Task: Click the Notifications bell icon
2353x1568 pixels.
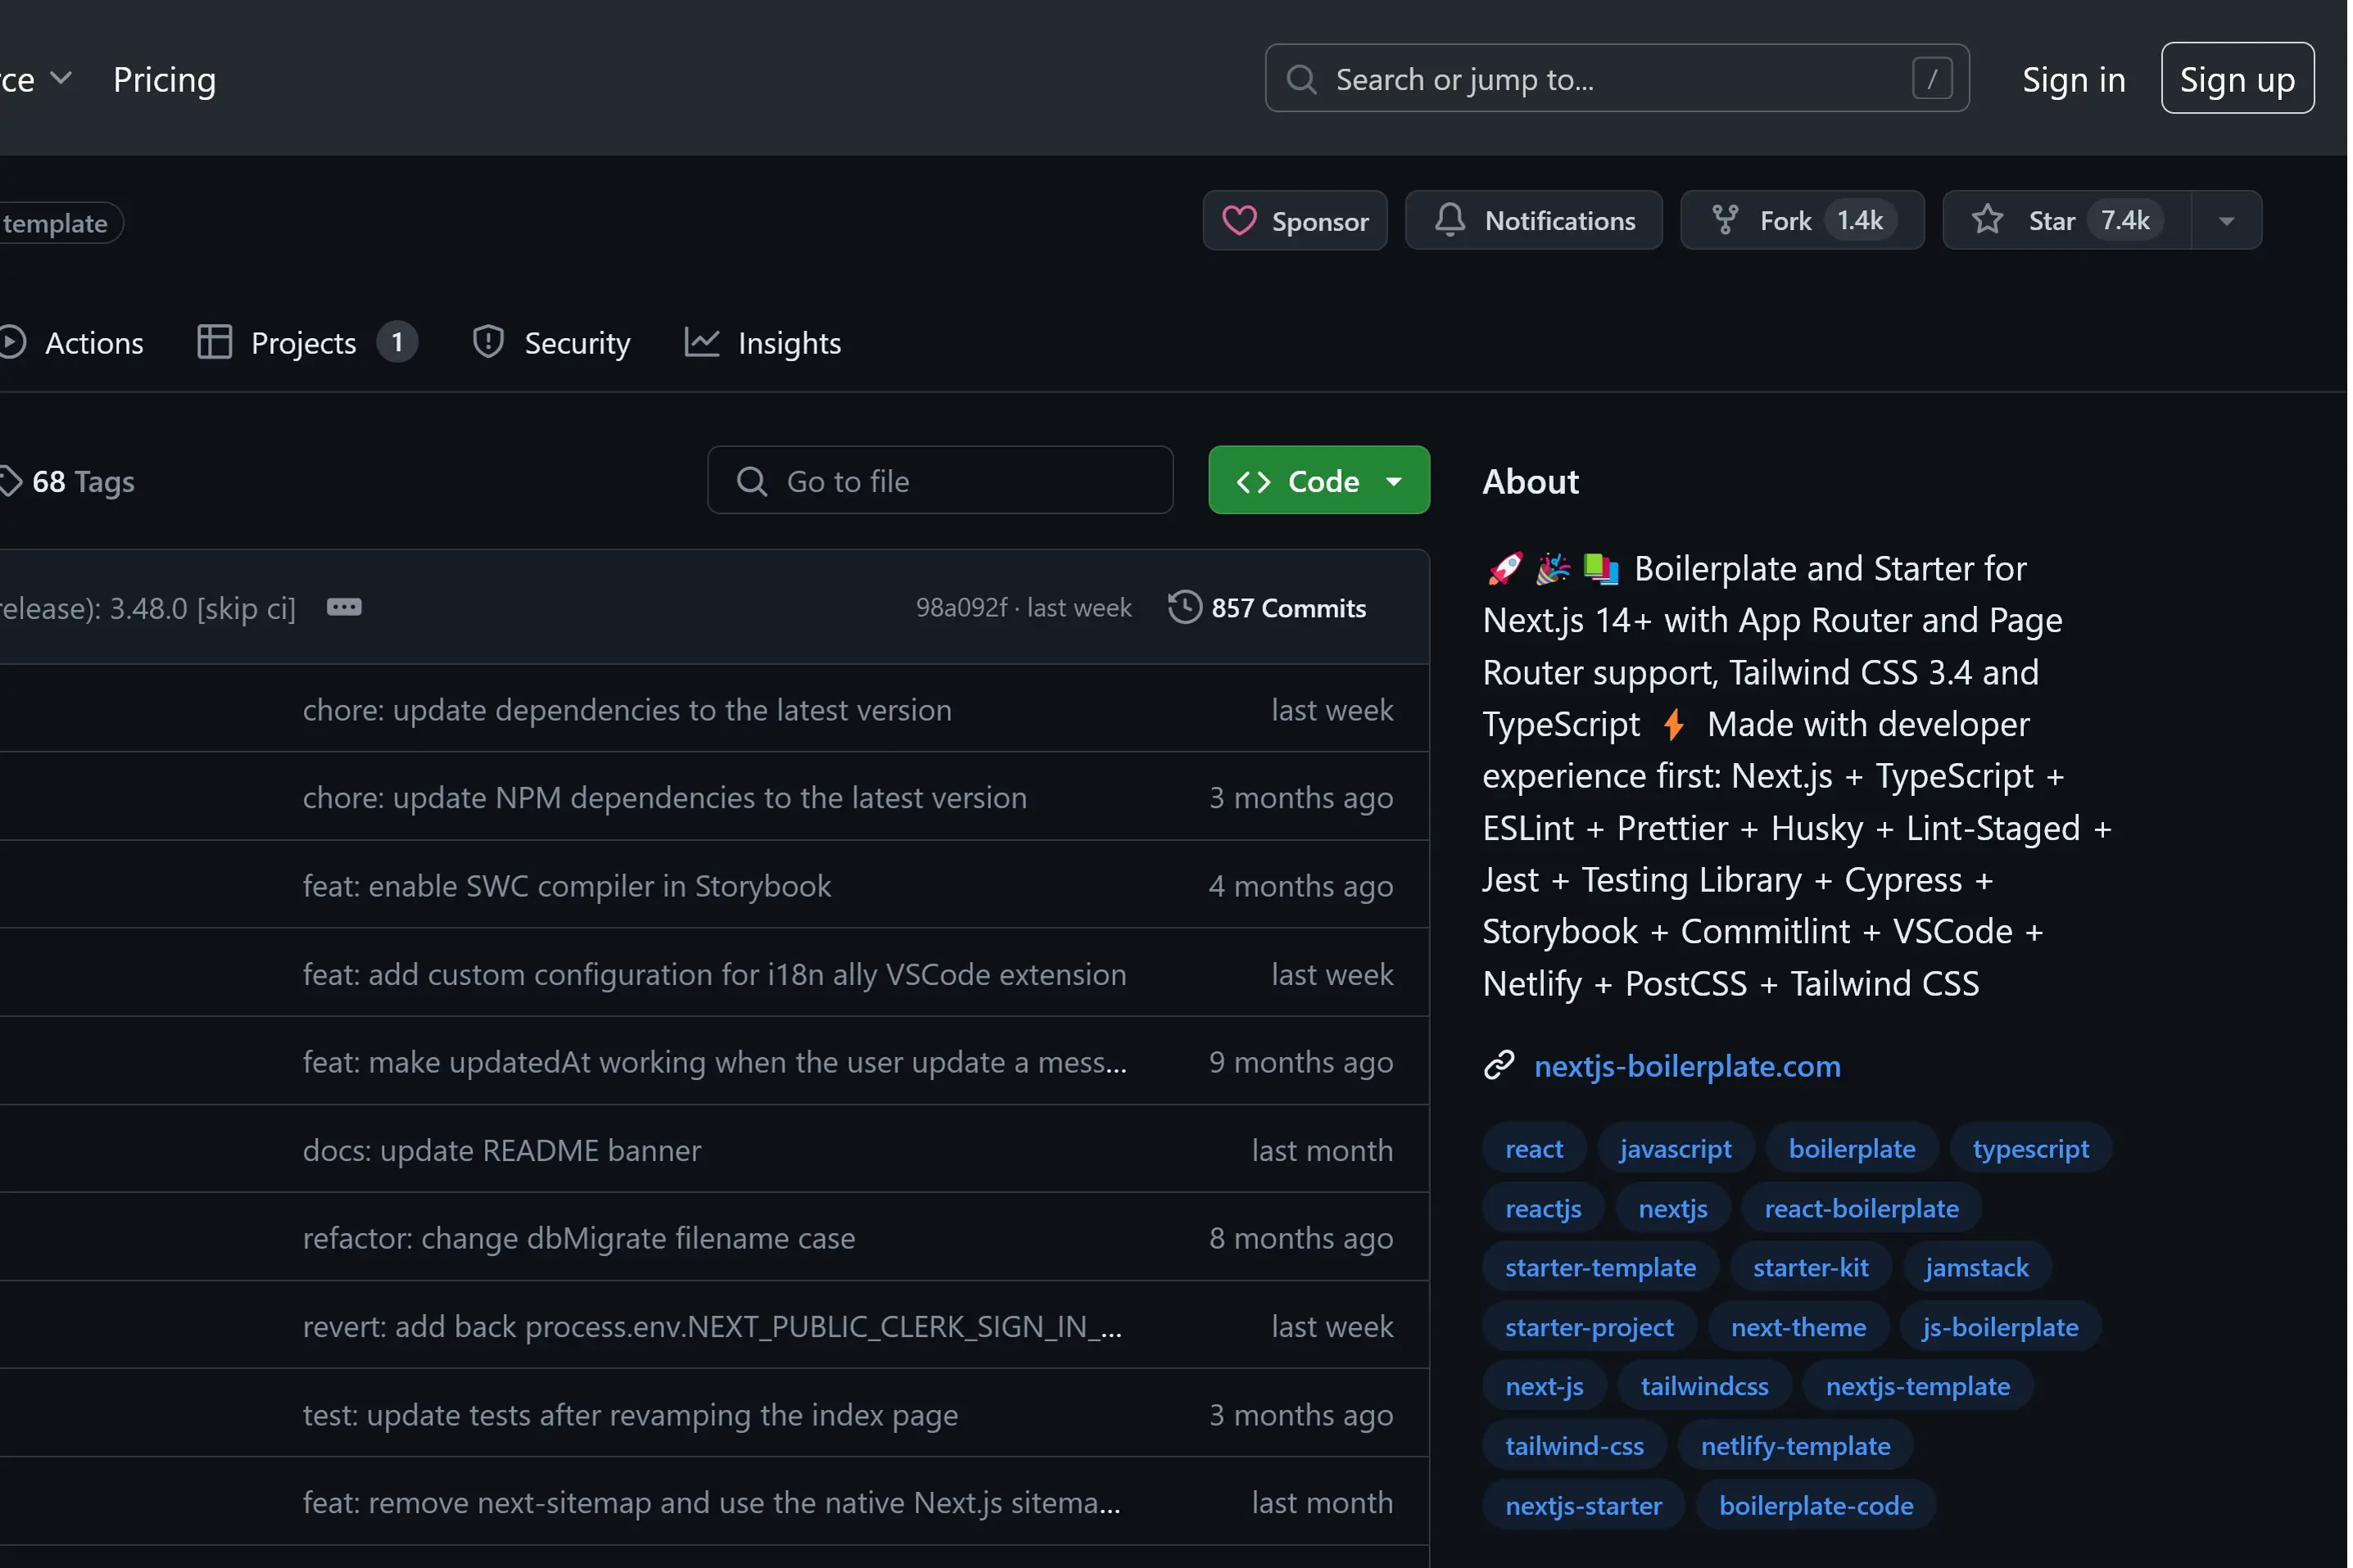Action: coord(1449,220)
